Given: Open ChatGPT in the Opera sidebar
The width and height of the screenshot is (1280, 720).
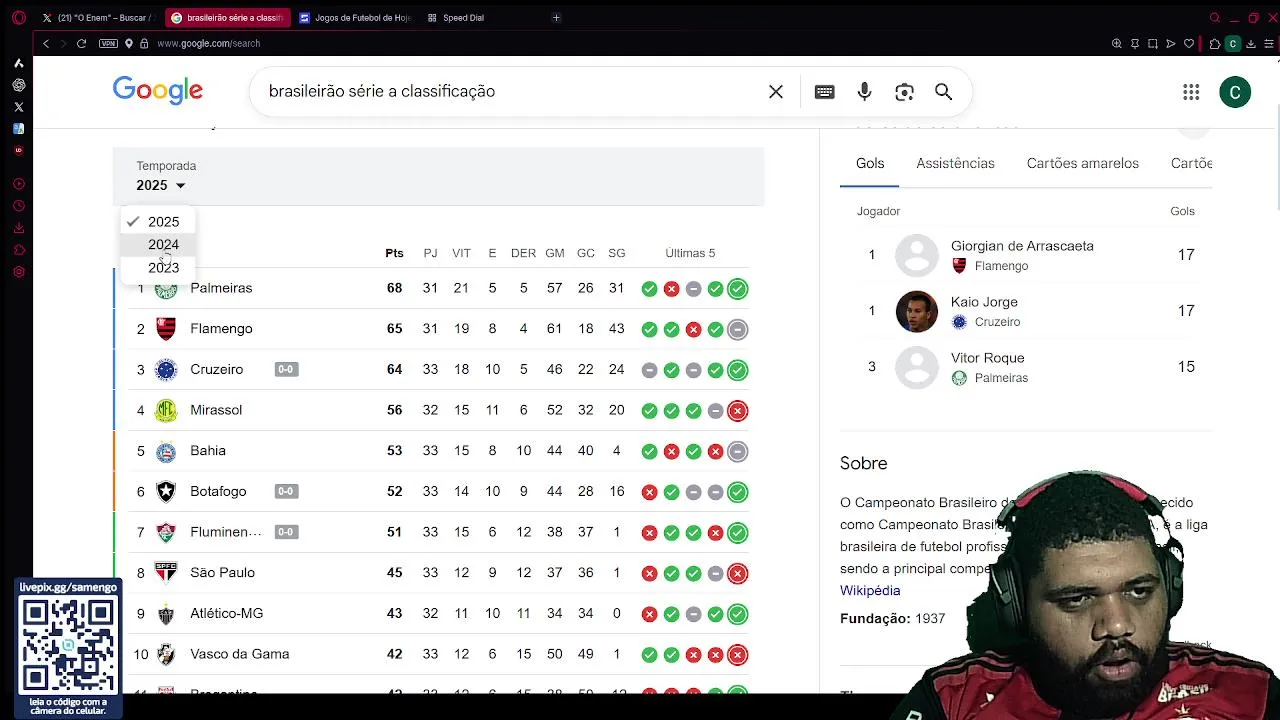Looking at the screenshot, I should 18,85.
